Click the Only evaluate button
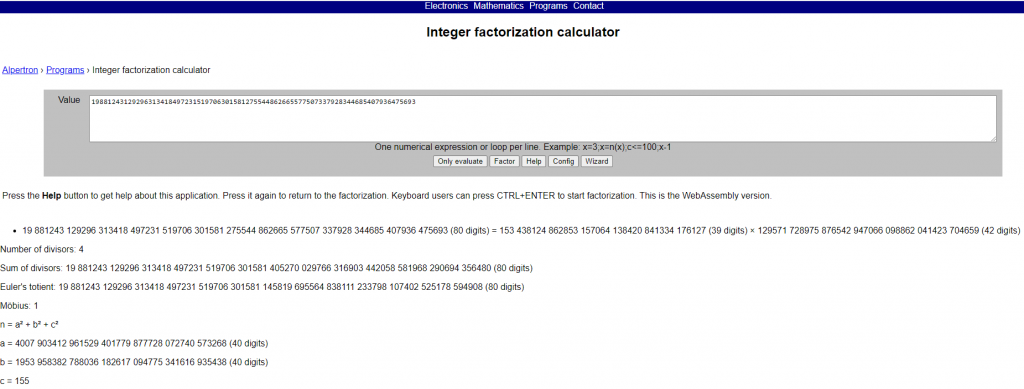Screen dimensions: 1024x389 [x=460, y=161]
